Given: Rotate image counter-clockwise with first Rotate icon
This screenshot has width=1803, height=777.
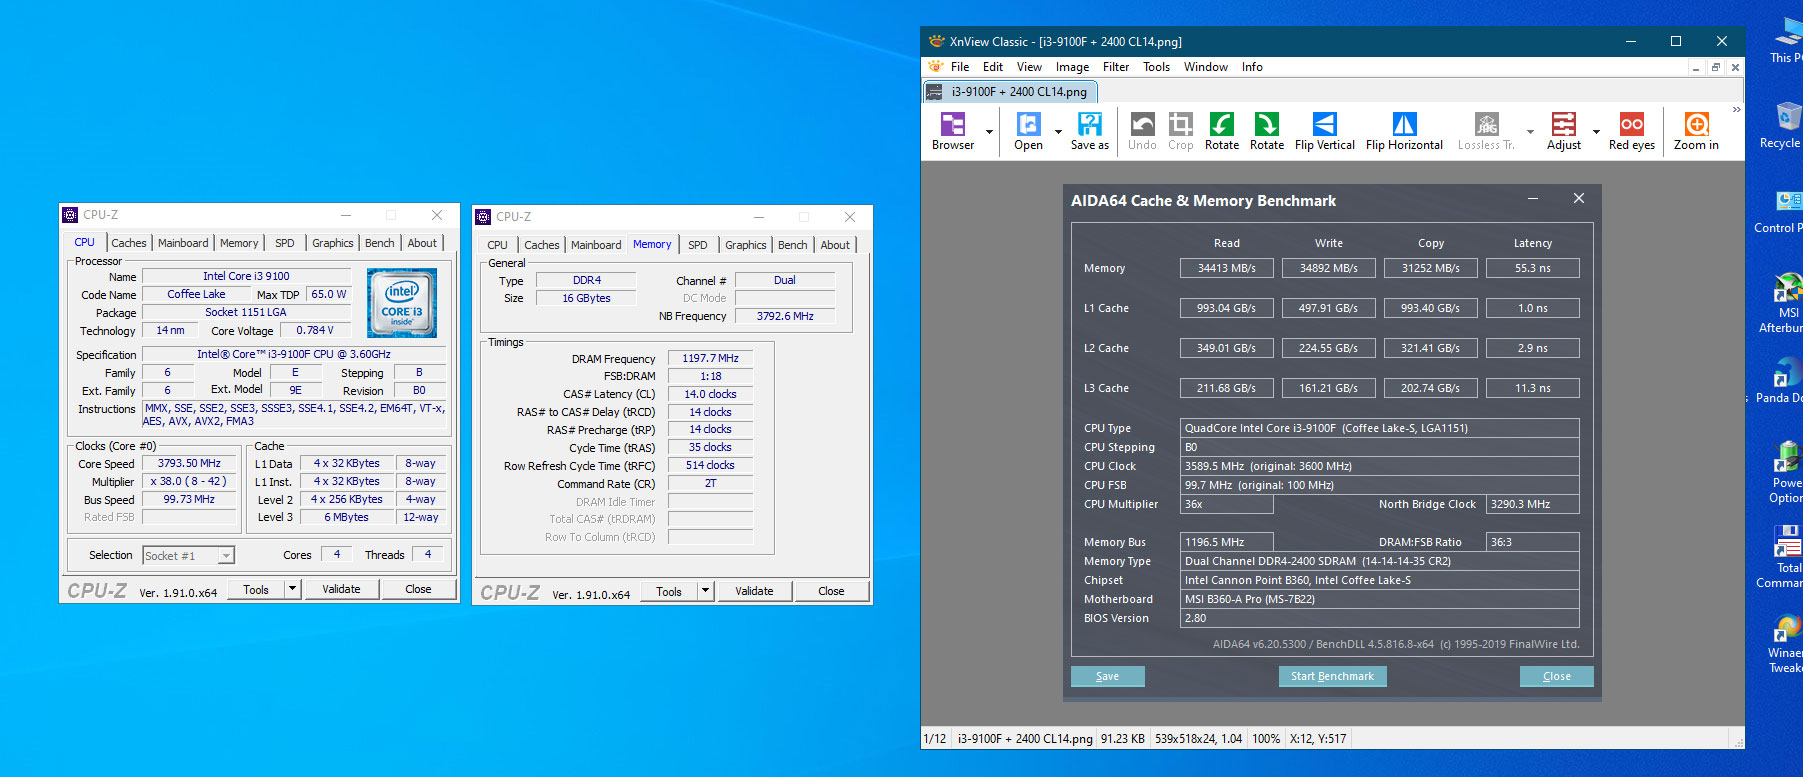Looking at the screenshot, I should point(1221,131).
